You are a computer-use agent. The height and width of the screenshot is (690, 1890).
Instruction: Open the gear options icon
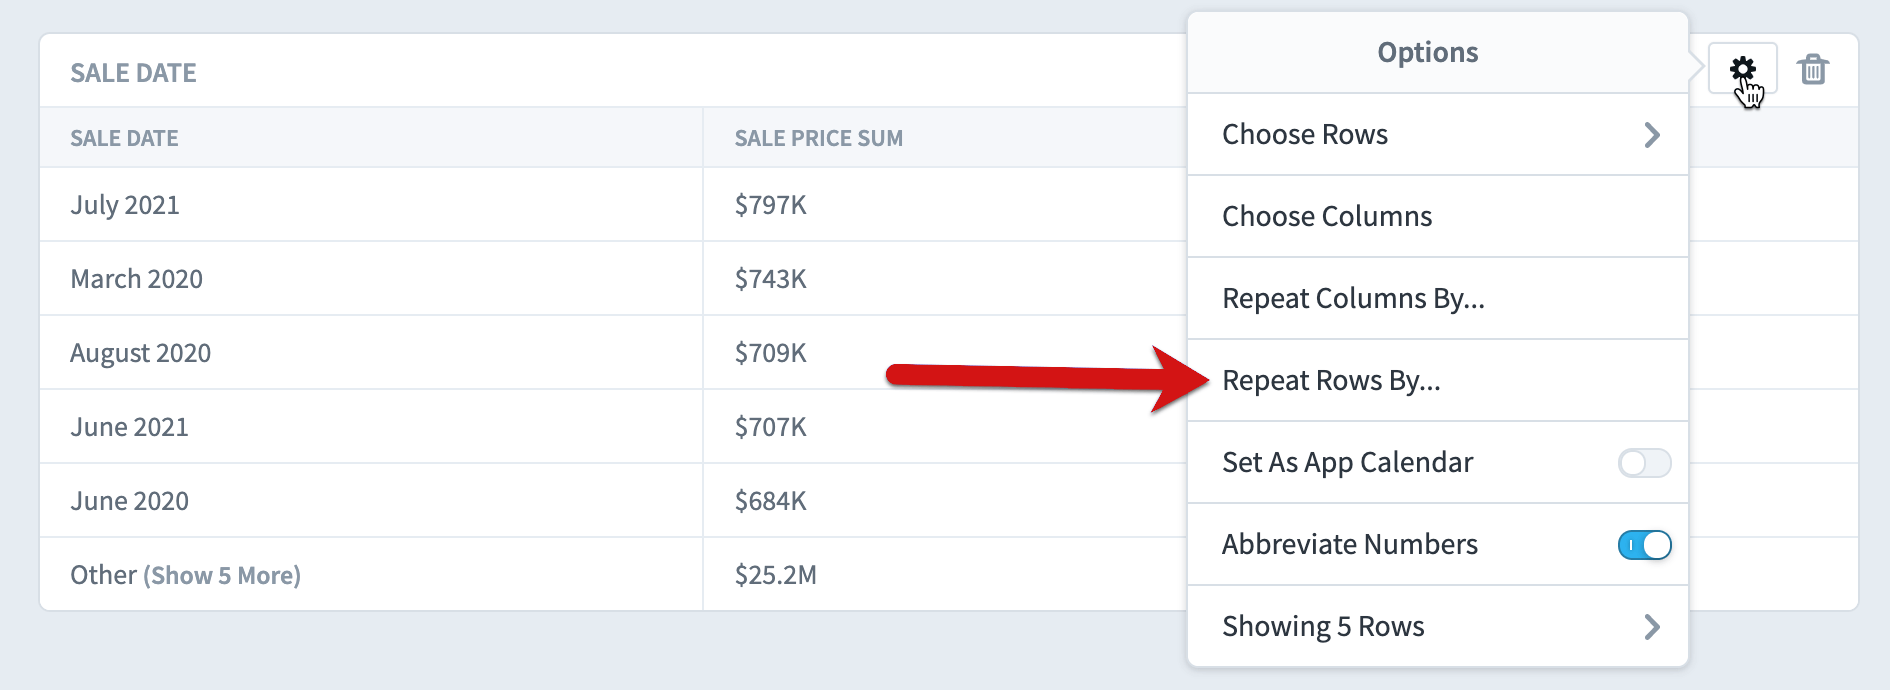1742,69
